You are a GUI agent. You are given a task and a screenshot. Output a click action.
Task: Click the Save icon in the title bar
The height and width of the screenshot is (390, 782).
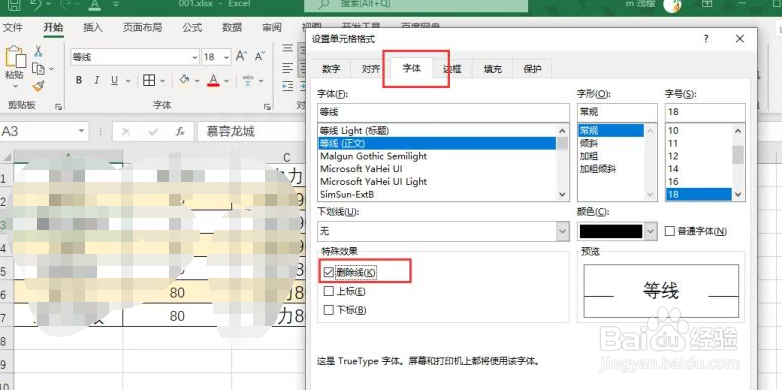(x=14, y=5)
